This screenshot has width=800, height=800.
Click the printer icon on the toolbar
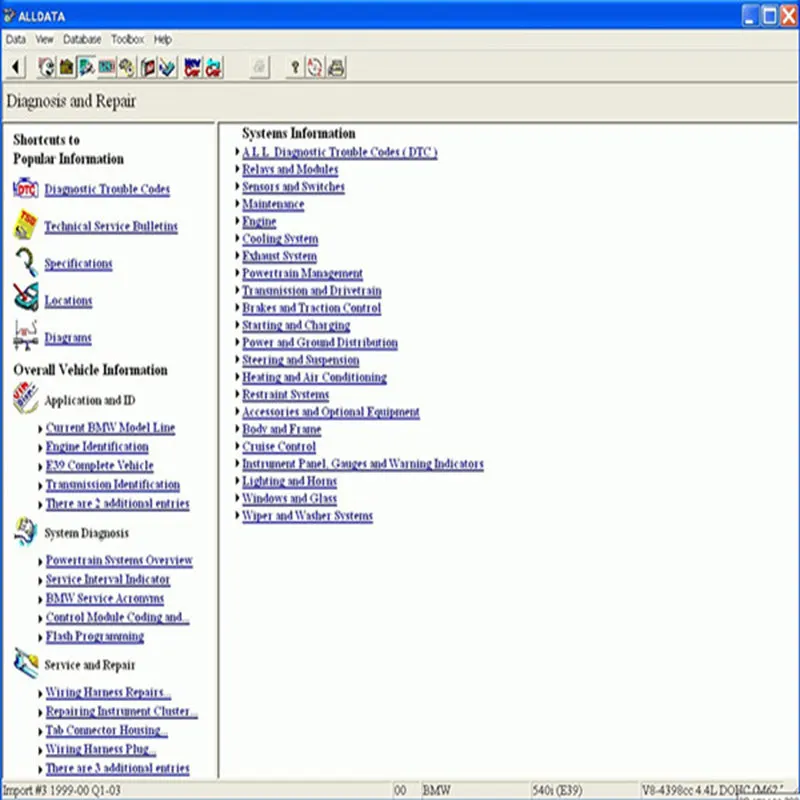(x=337, y=67)
